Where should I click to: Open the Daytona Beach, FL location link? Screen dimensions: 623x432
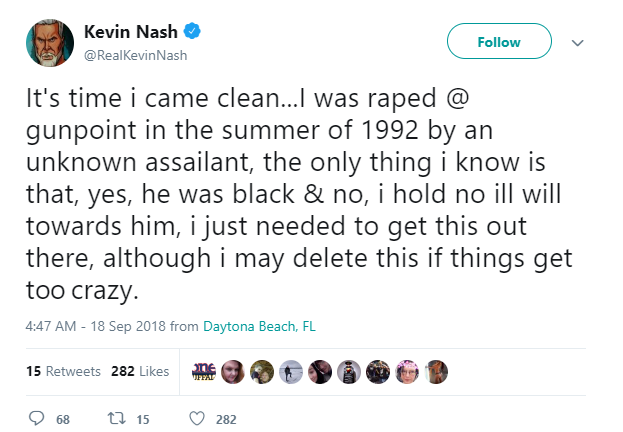[259, 326]
